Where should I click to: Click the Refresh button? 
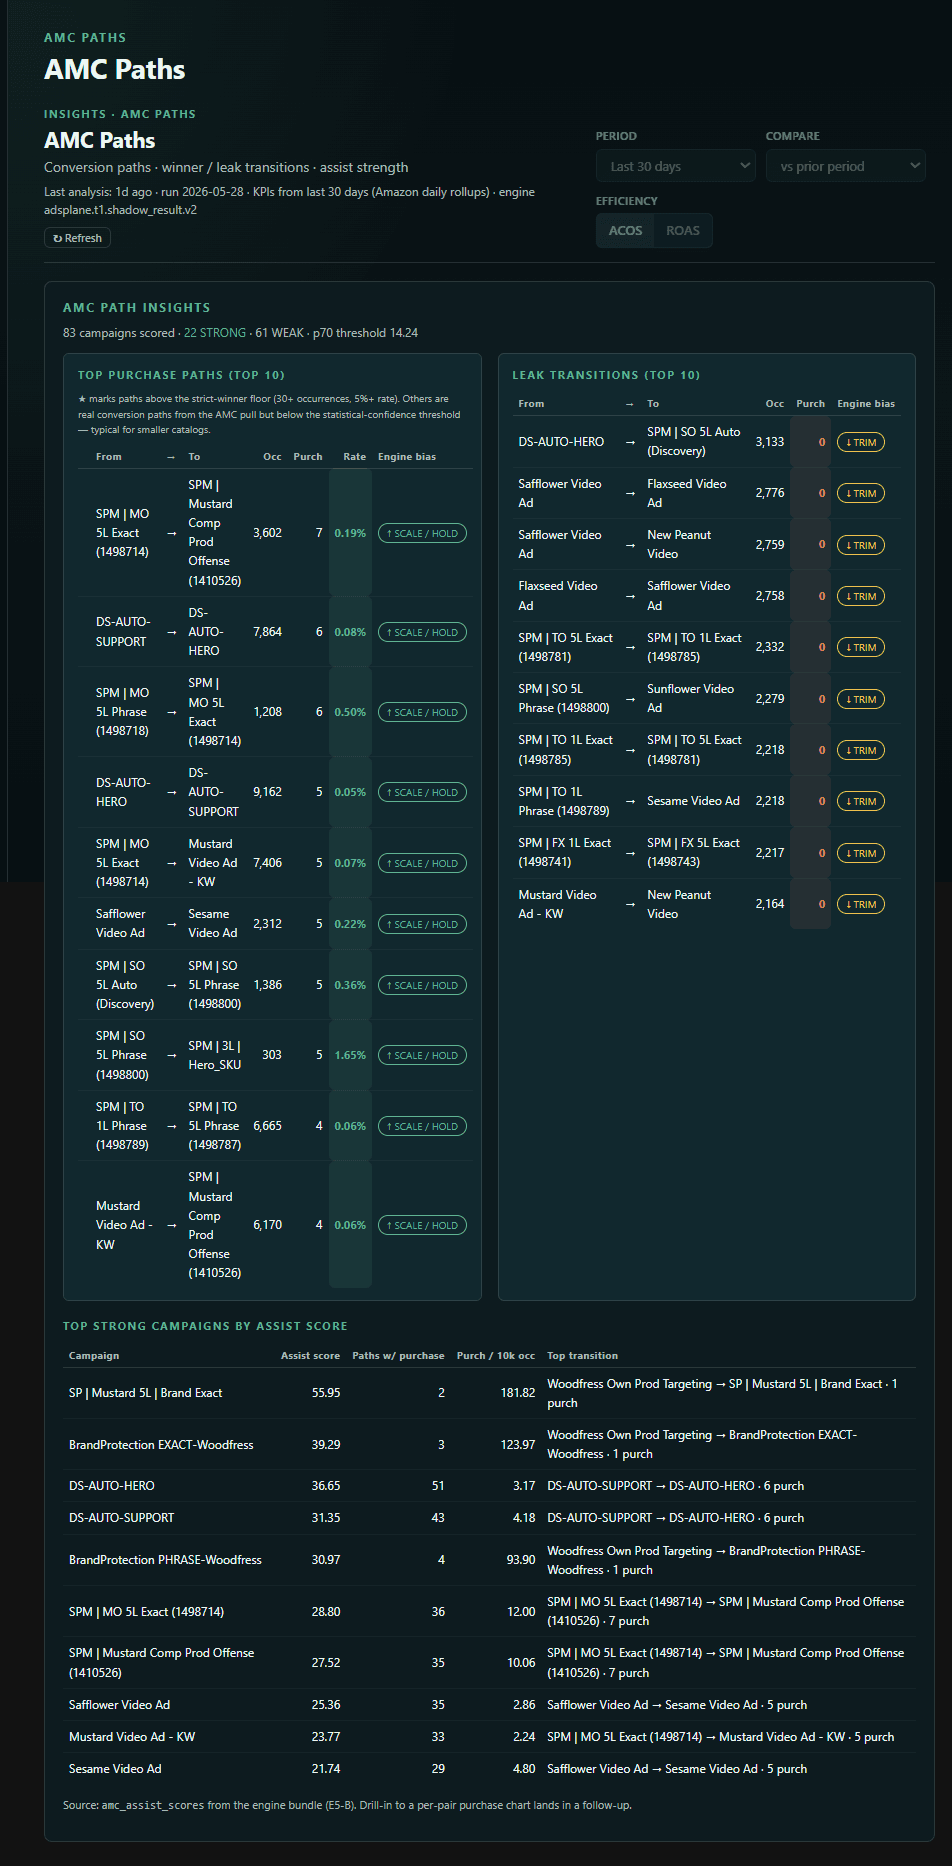coord(77,238)
